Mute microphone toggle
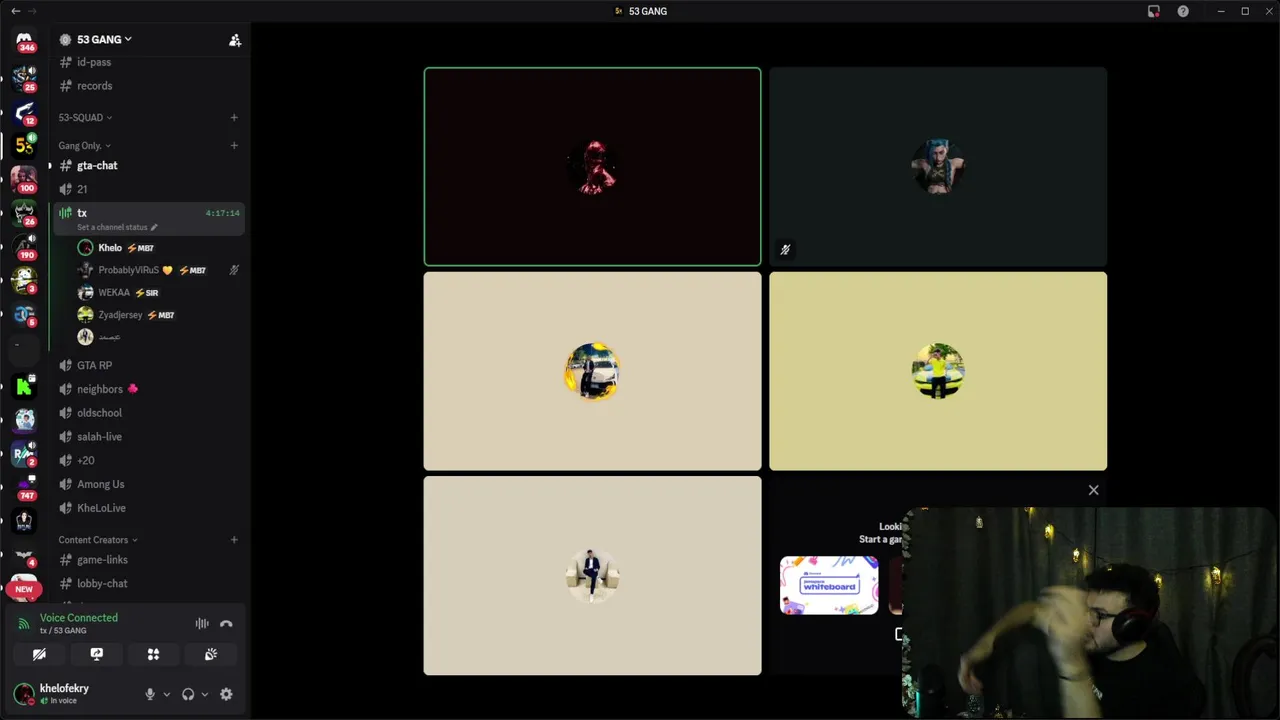1280x720 pixels. coord(150,694)
